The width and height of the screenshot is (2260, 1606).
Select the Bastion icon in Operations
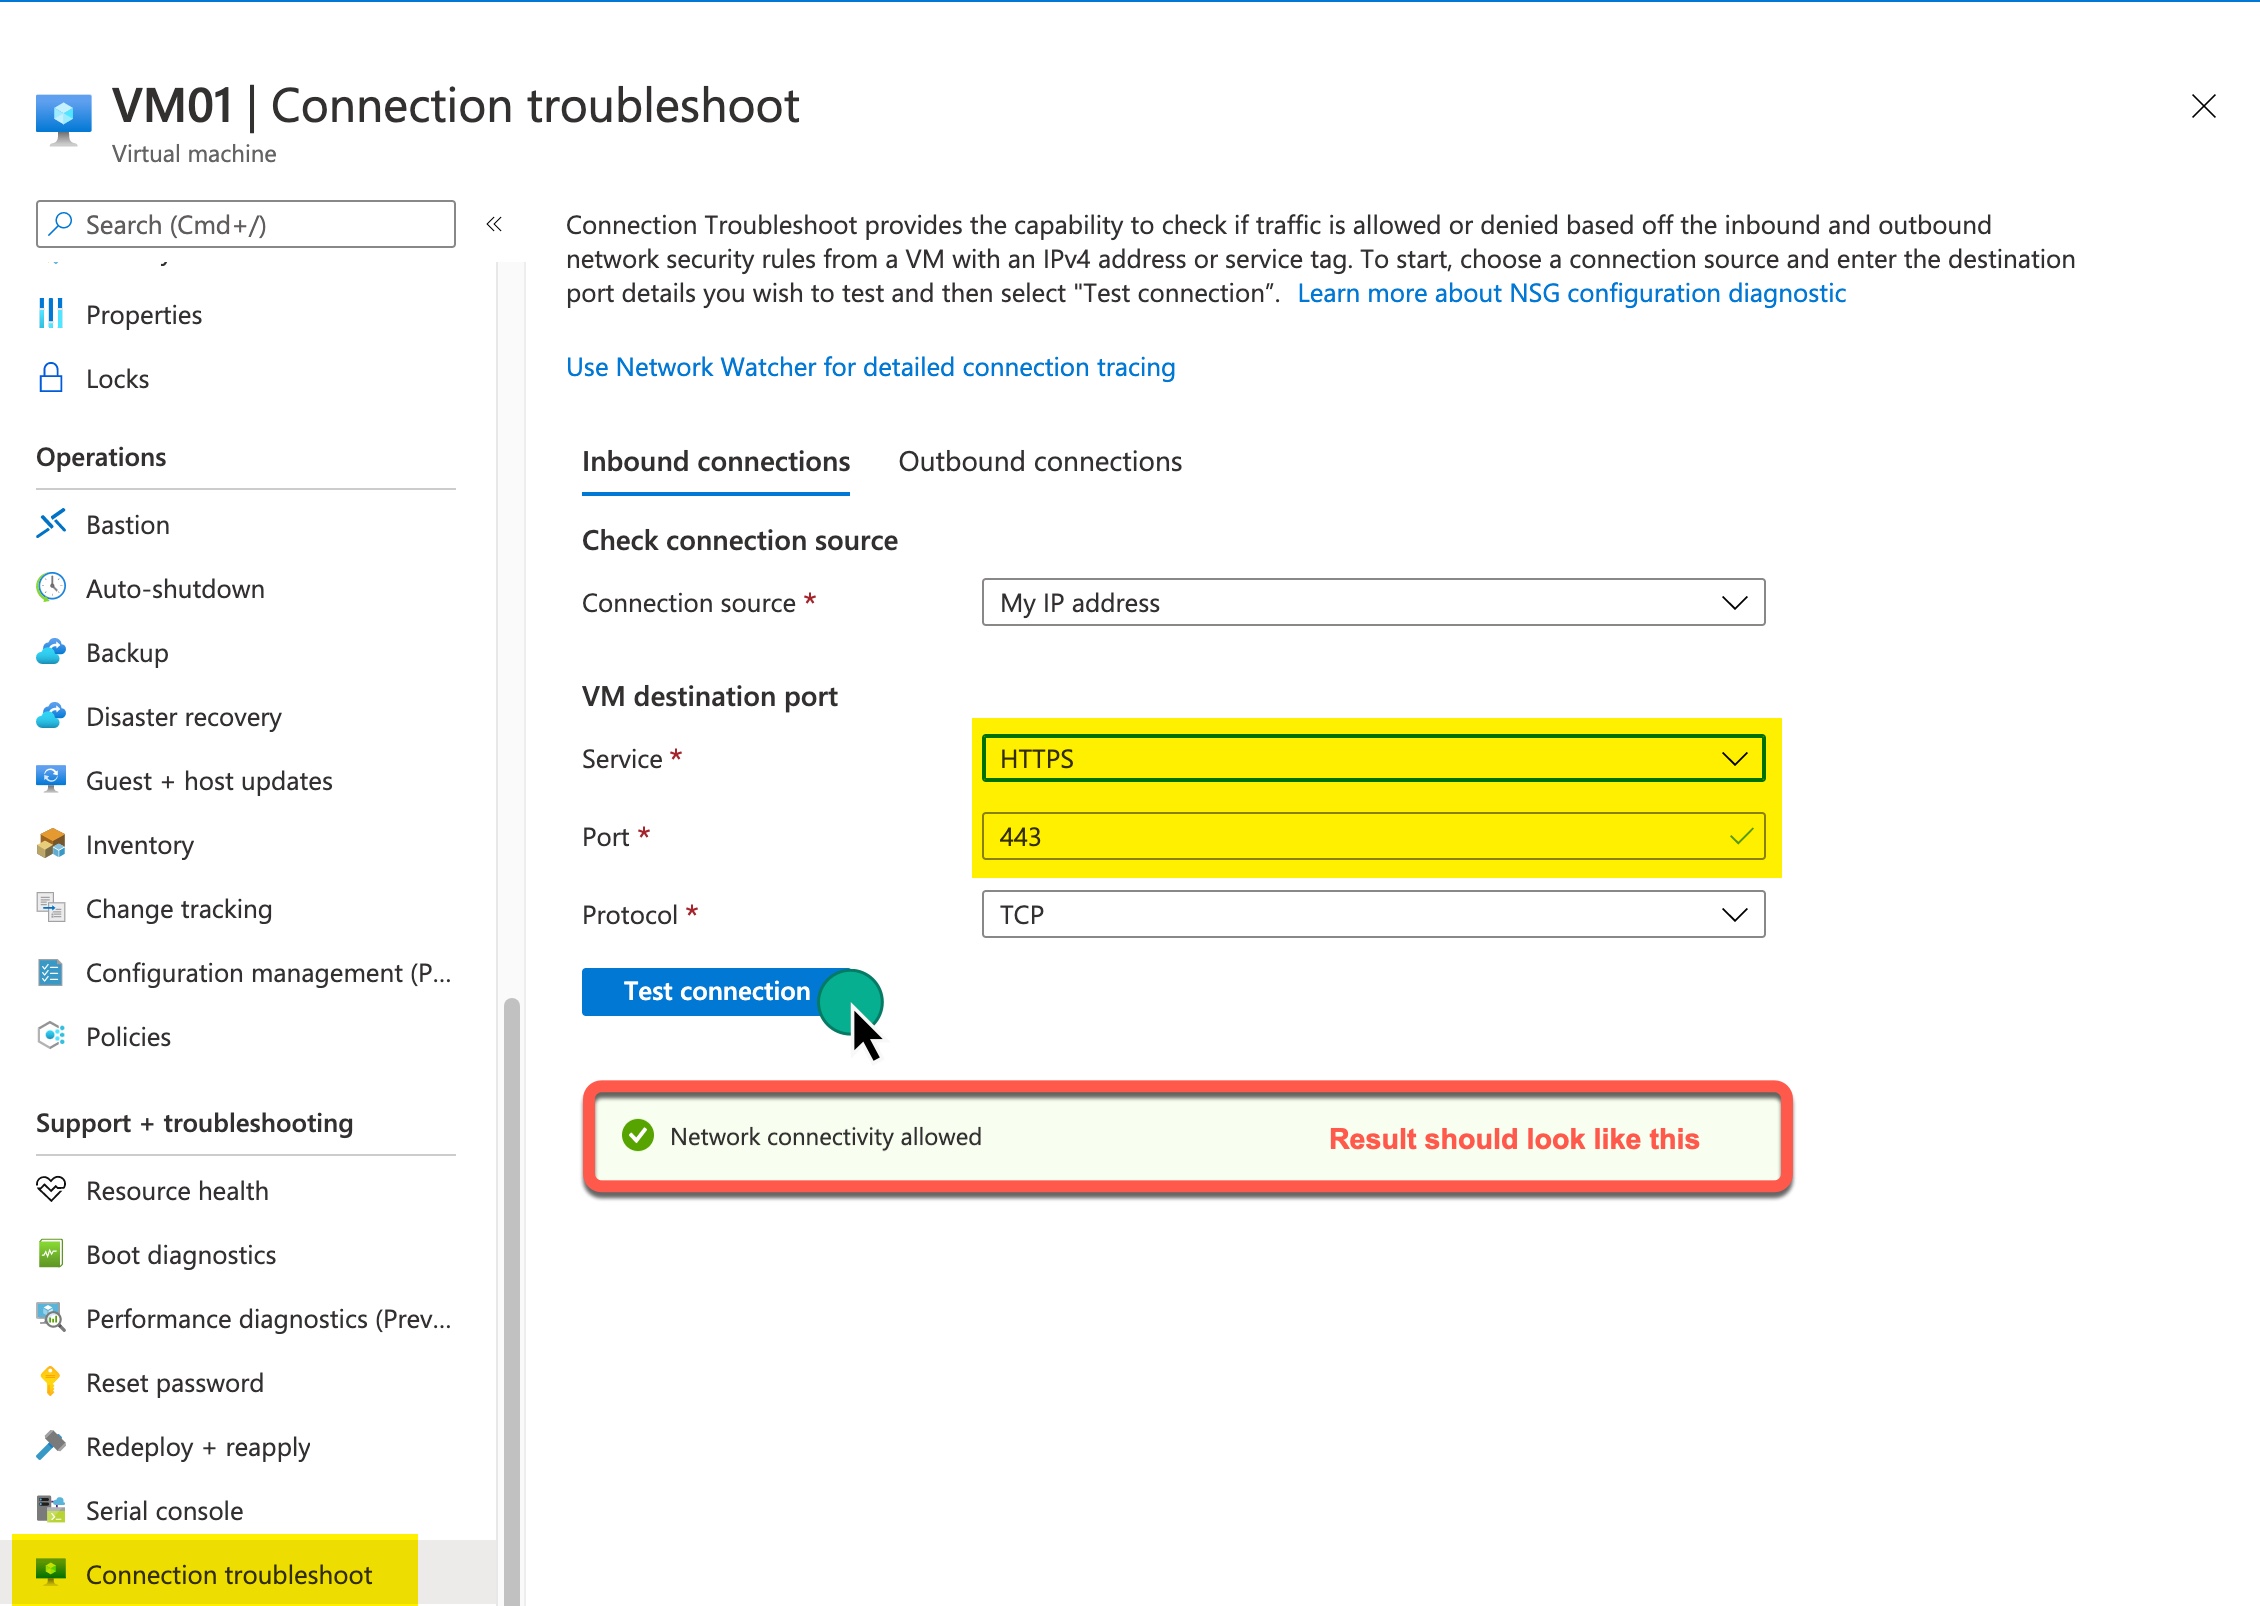tap(51, 524)
